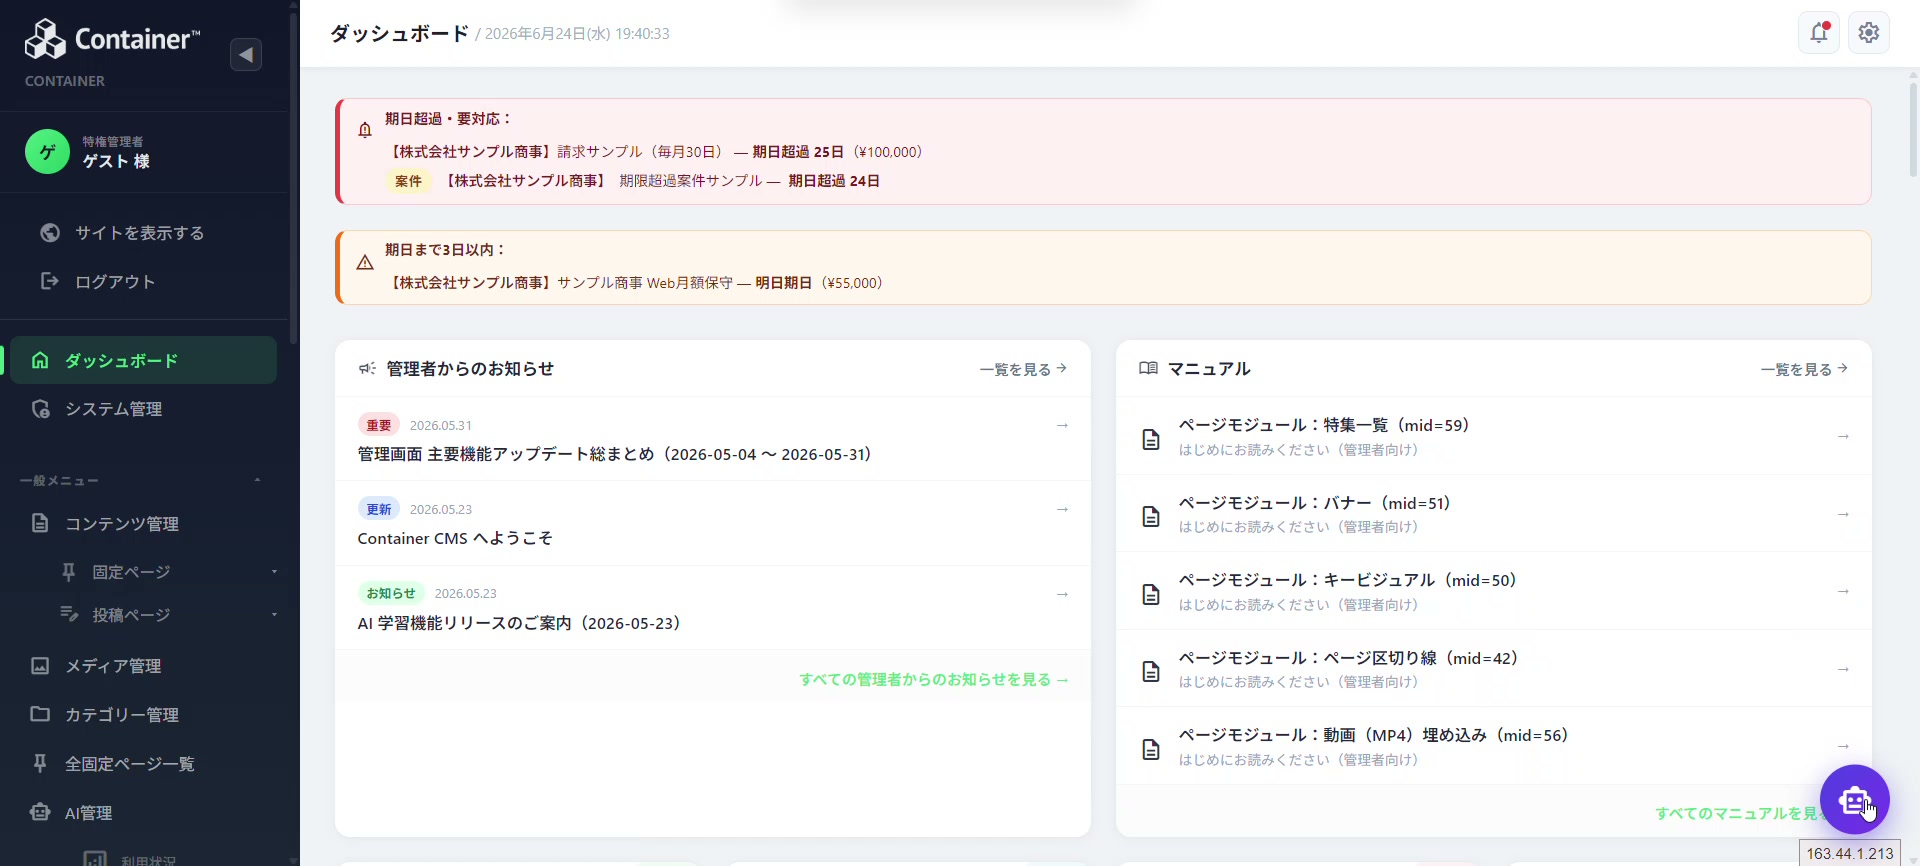Open the purple chatbot floating button
This screenshot has height=866, width=1920.
(x=1854, y=799)
